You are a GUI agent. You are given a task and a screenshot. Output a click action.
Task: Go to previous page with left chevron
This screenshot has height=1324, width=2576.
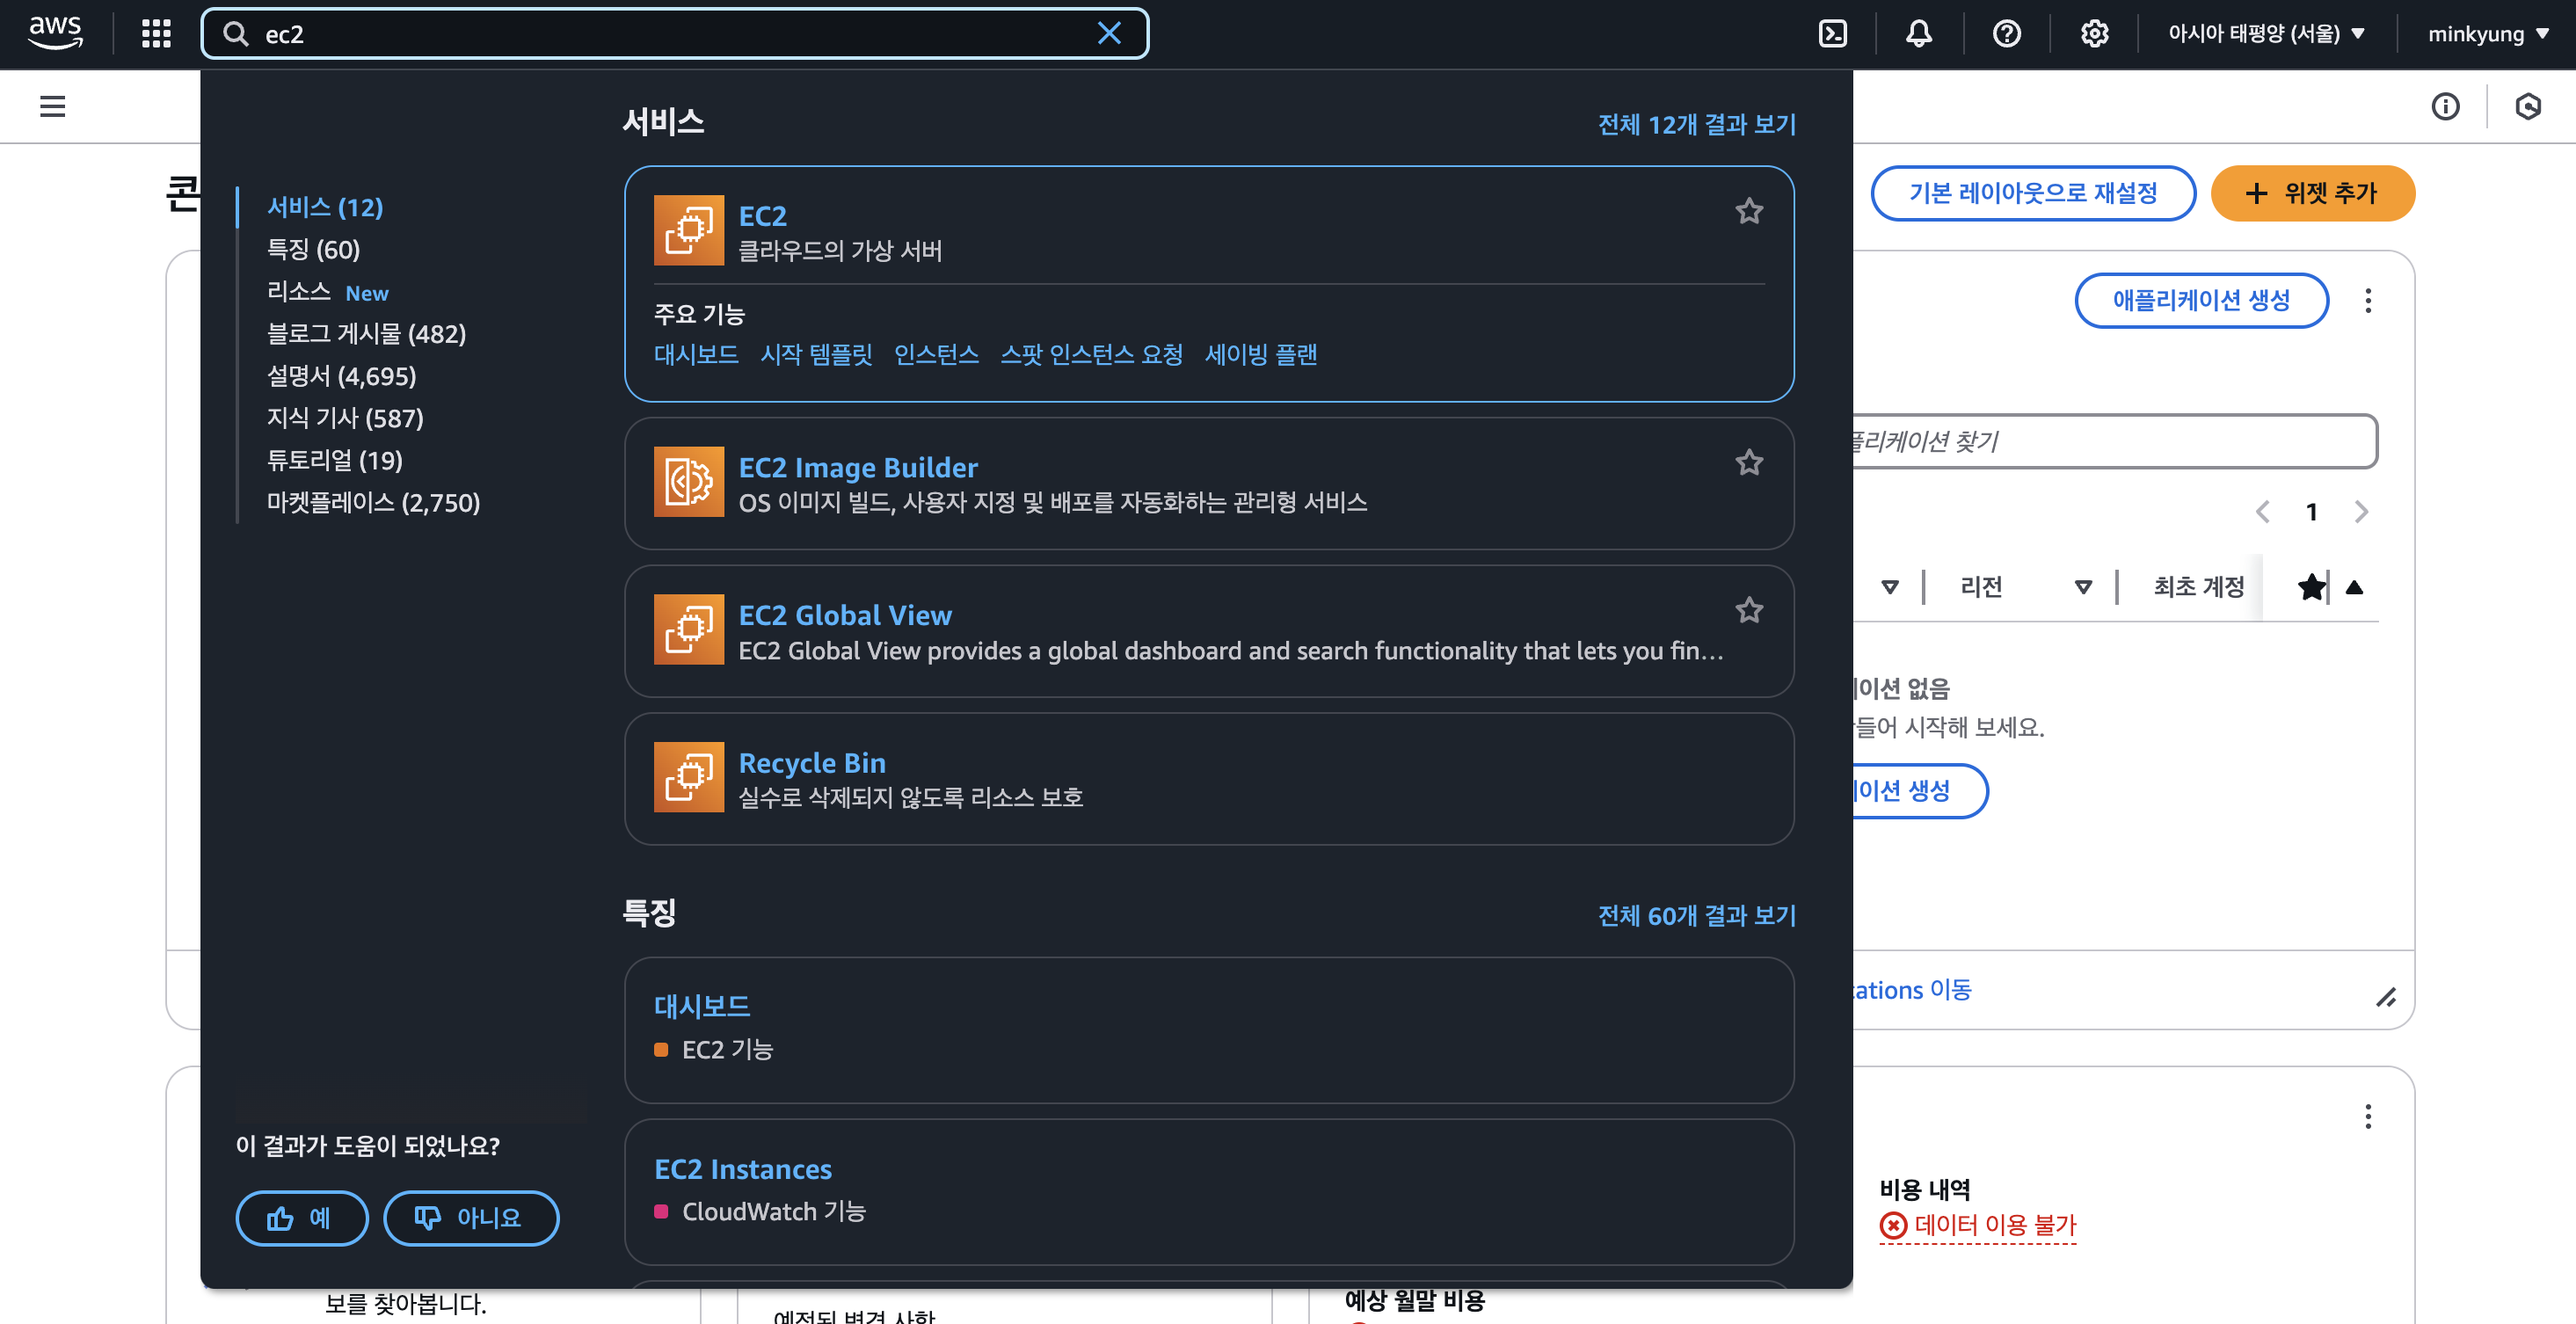click(x=2262, y=512)
